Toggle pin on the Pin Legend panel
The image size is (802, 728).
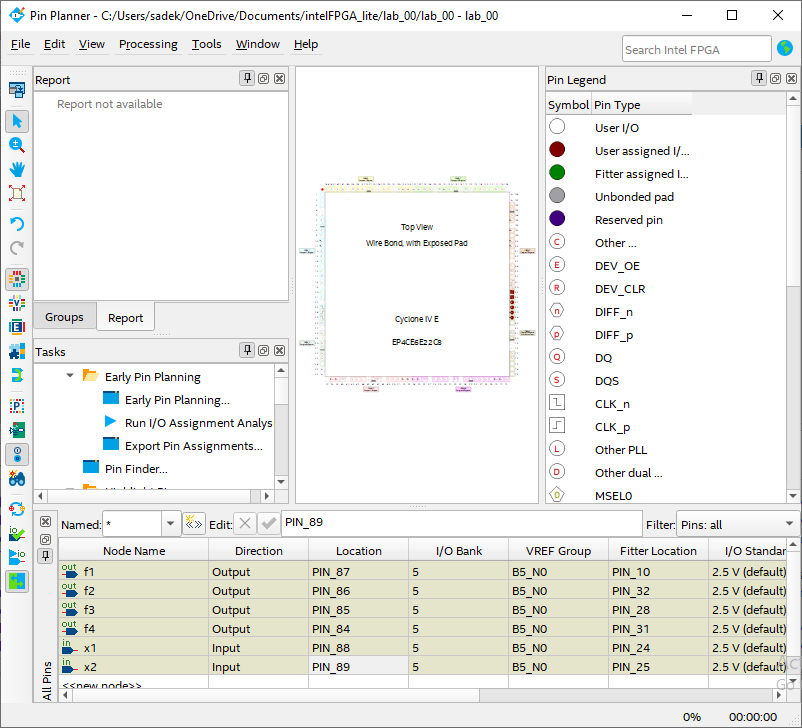pyautogui.click(x=760, y=79)
